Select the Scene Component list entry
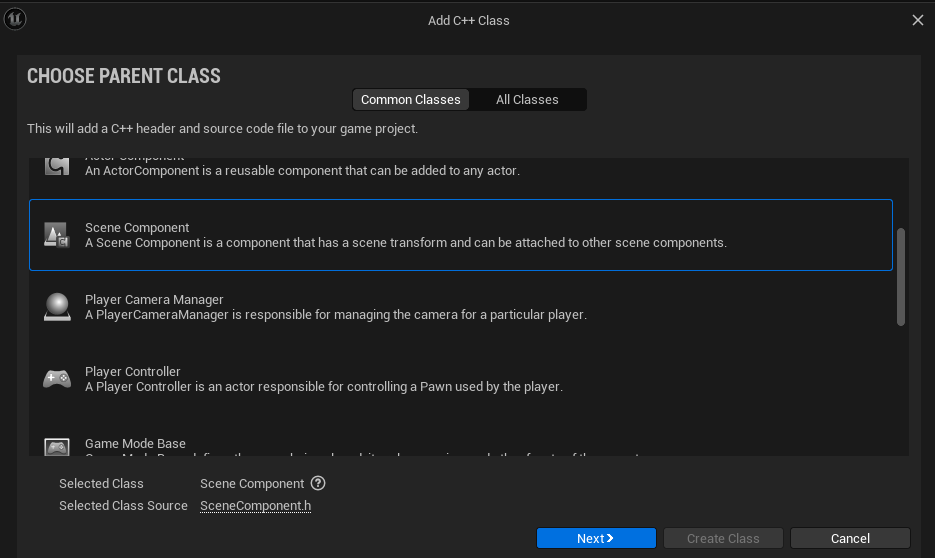 click(x=461, y=235)
